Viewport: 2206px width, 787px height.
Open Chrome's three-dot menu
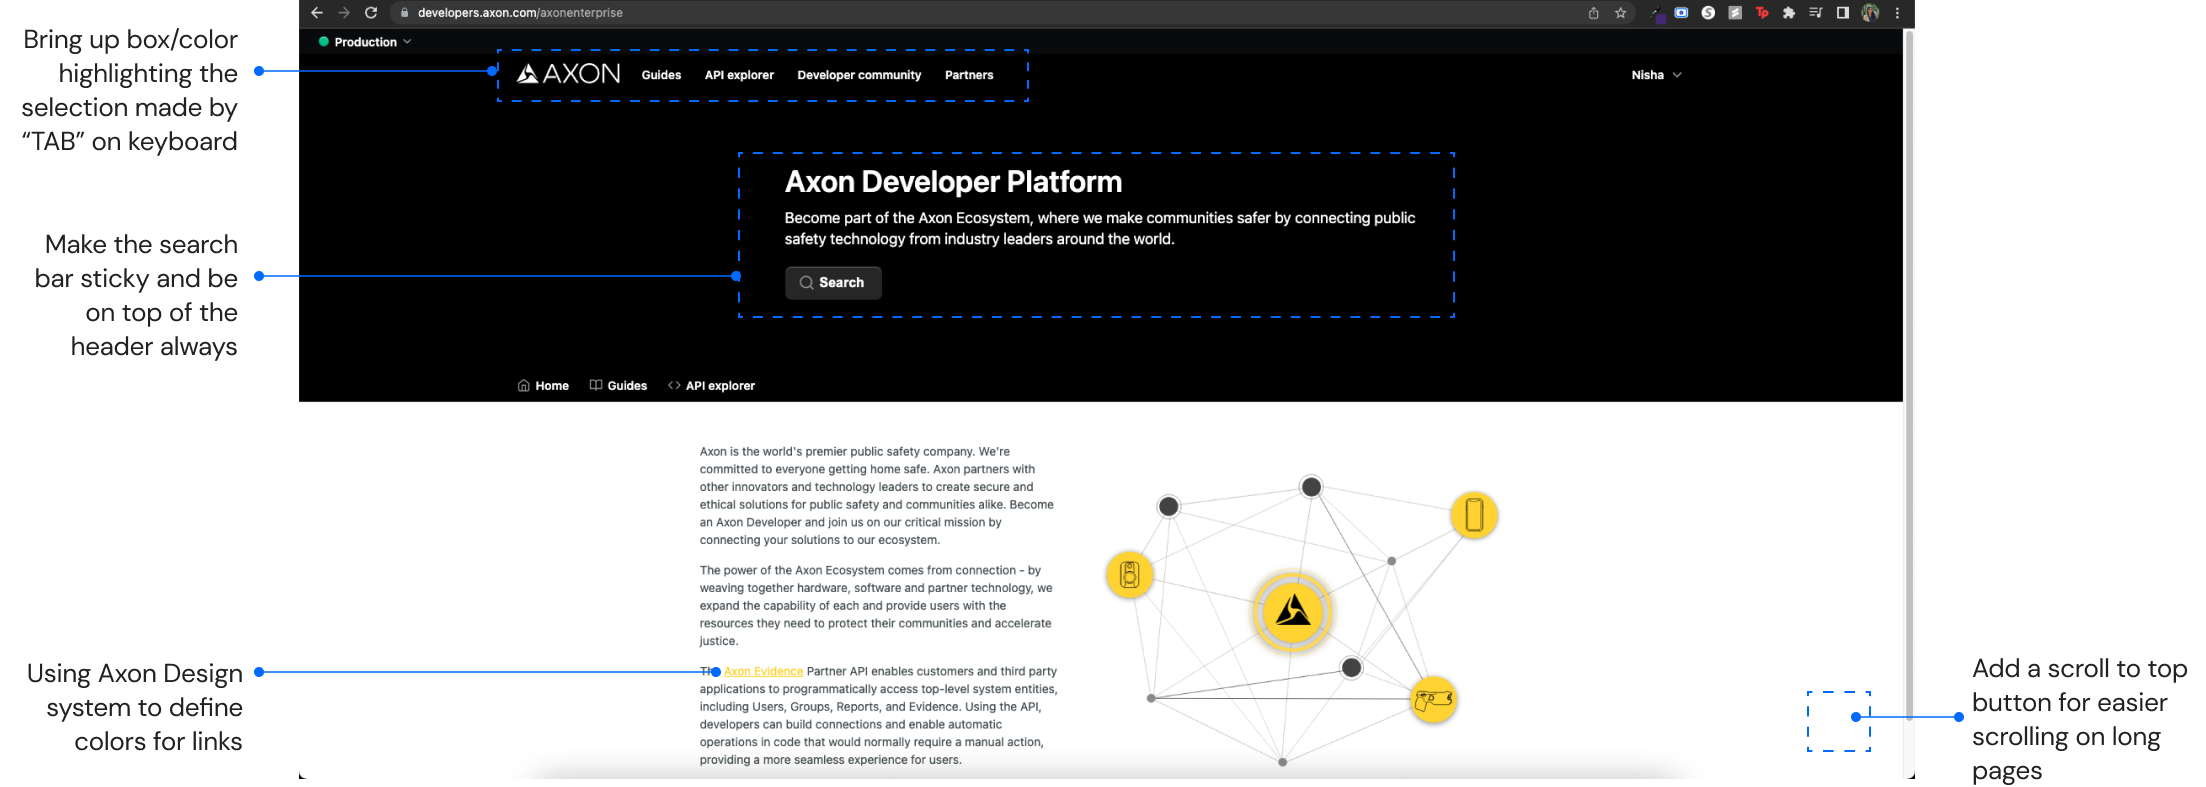[x=1897, y=13]
